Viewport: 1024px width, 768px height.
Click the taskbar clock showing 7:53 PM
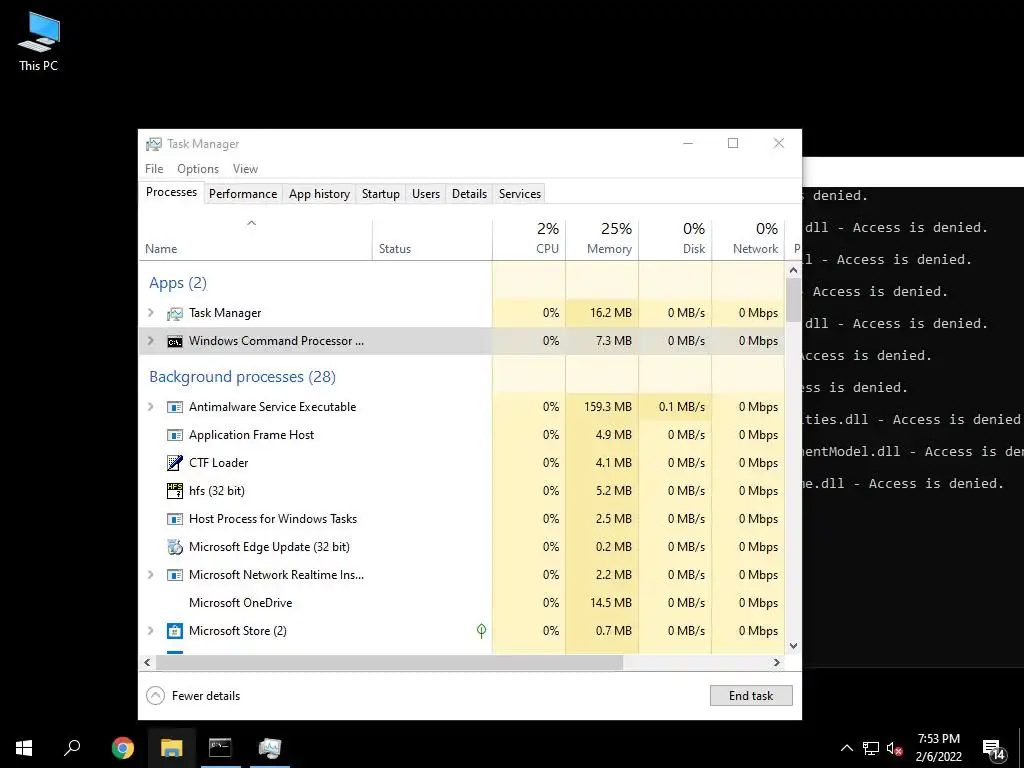tap(938, 748)
